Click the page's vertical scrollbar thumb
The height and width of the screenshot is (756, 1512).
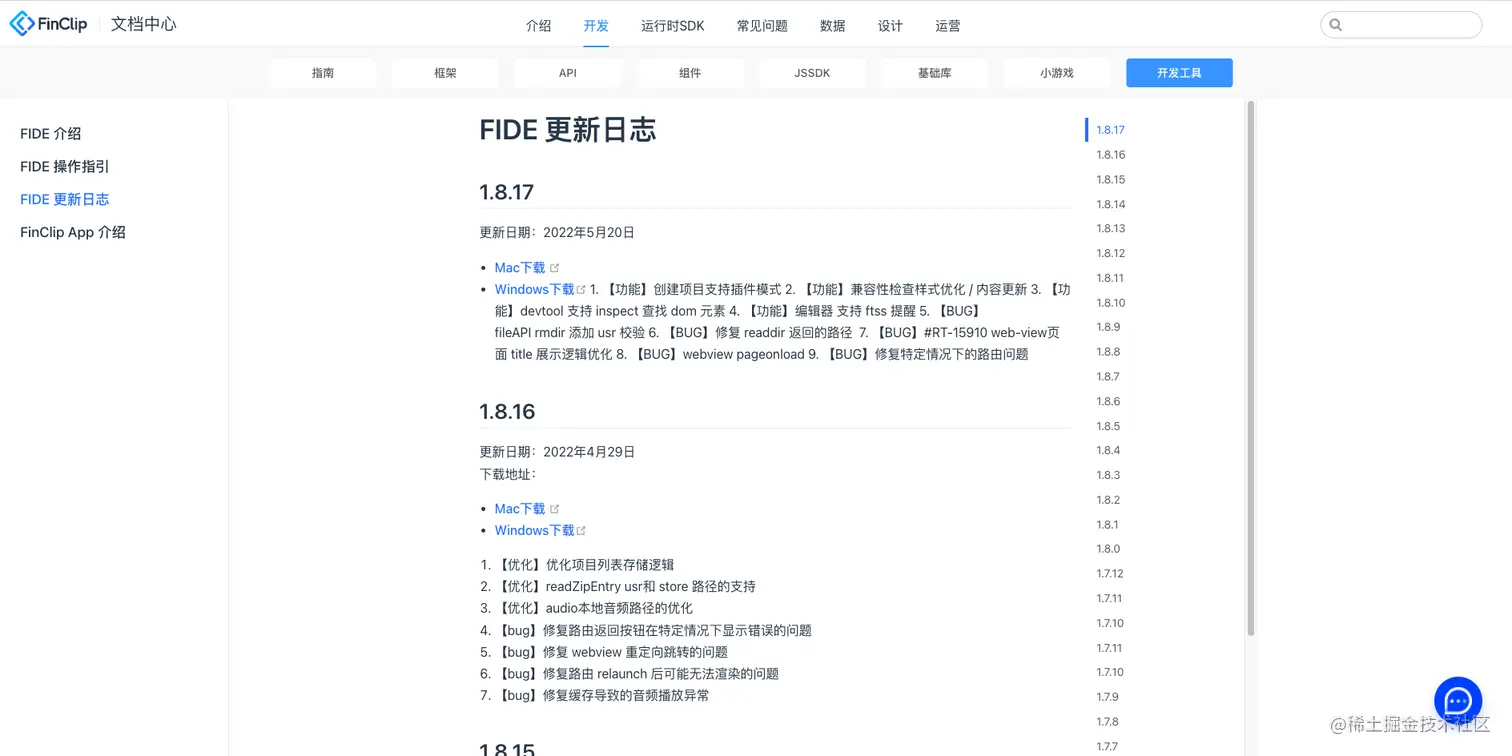(1250, 368)
